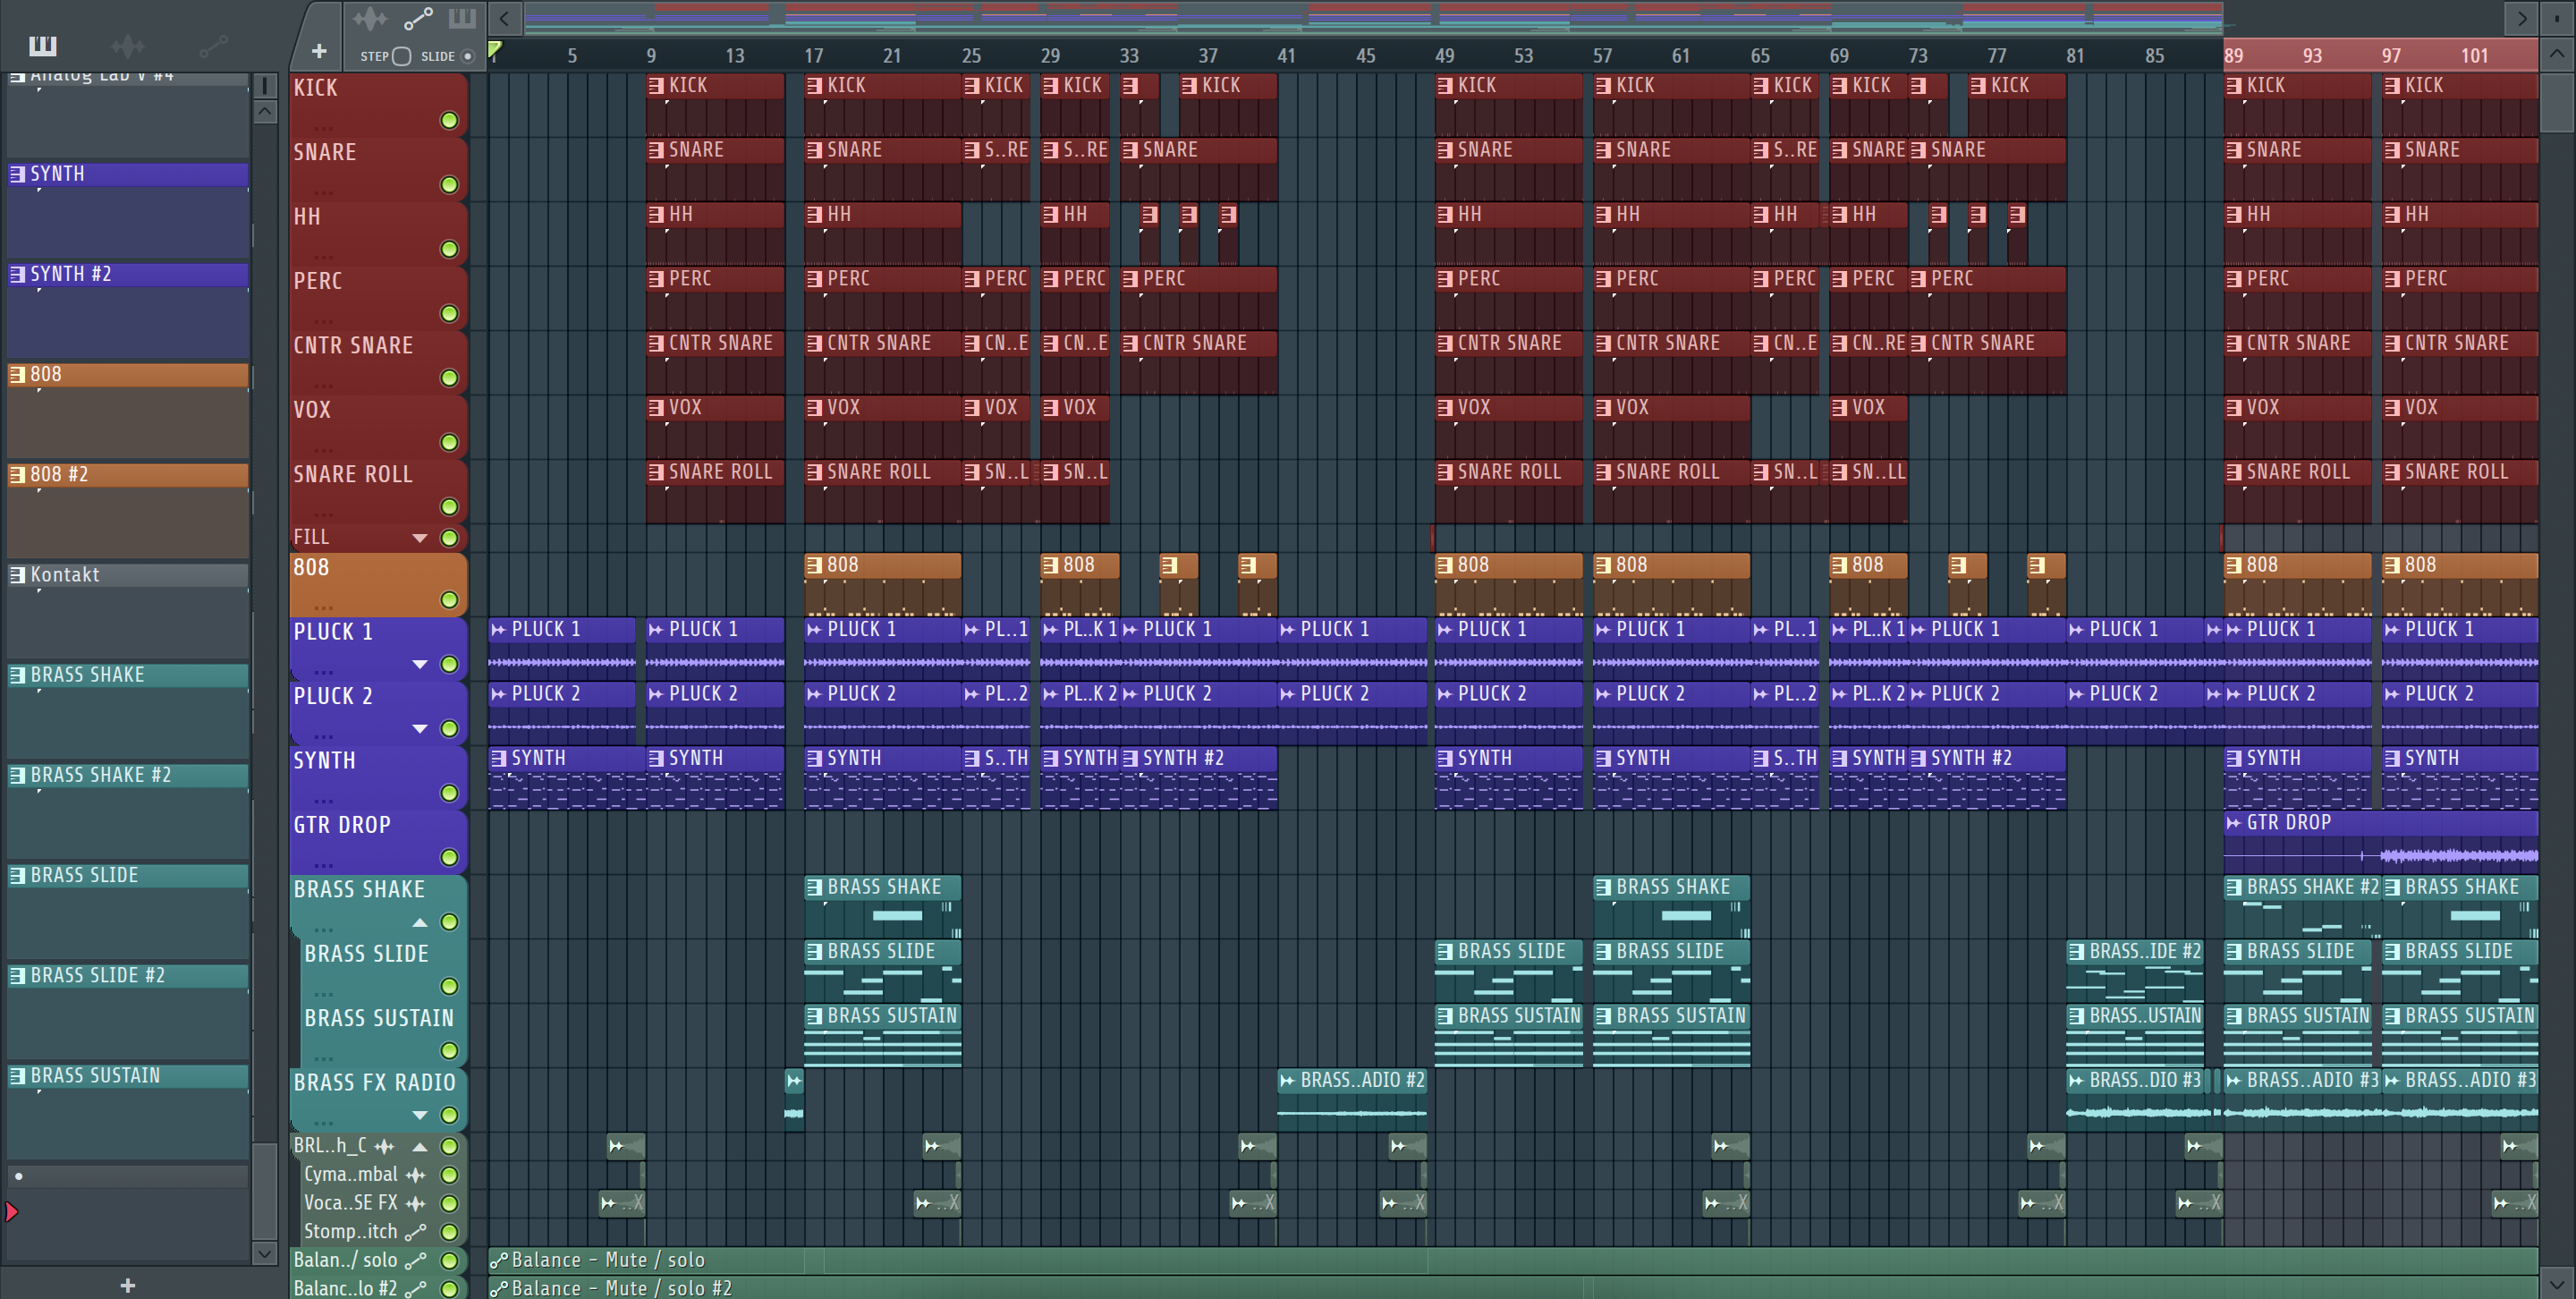Image resolution: width=2576 pixels, height=1299 pixels.
Task: Click the song overview minimap strip
Action: point(1374,17)
